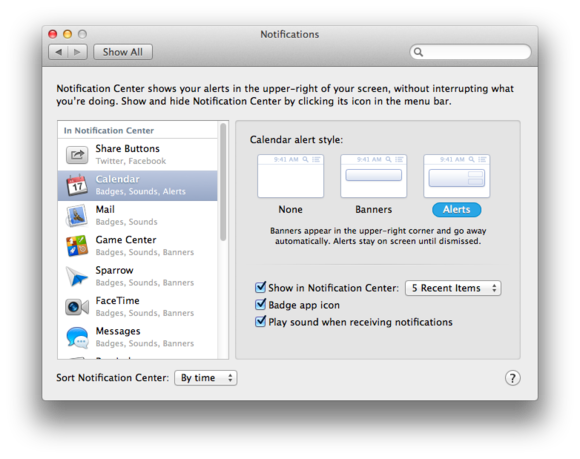Select the Share Buttons row

137,155
